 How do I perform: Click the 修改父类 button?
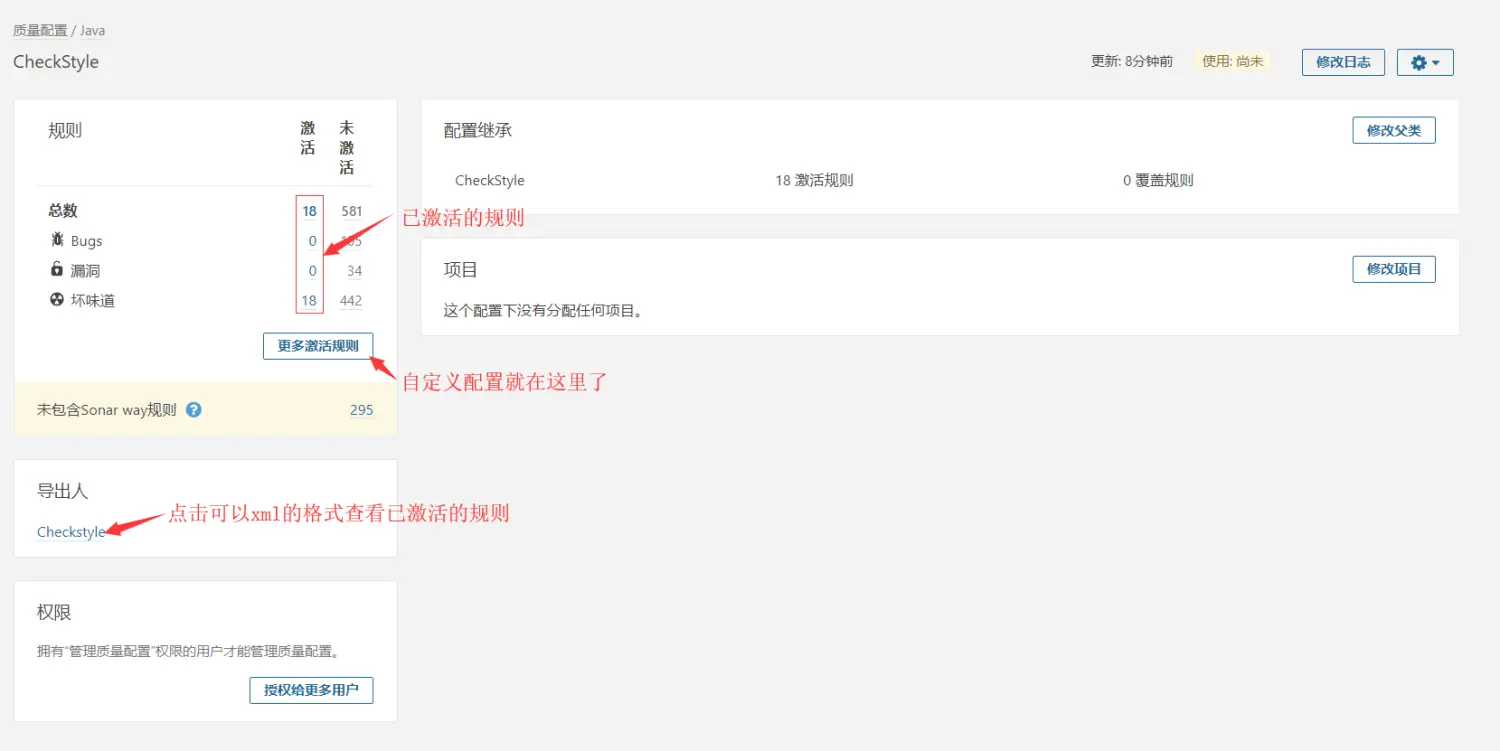[x=1394, y=129]
